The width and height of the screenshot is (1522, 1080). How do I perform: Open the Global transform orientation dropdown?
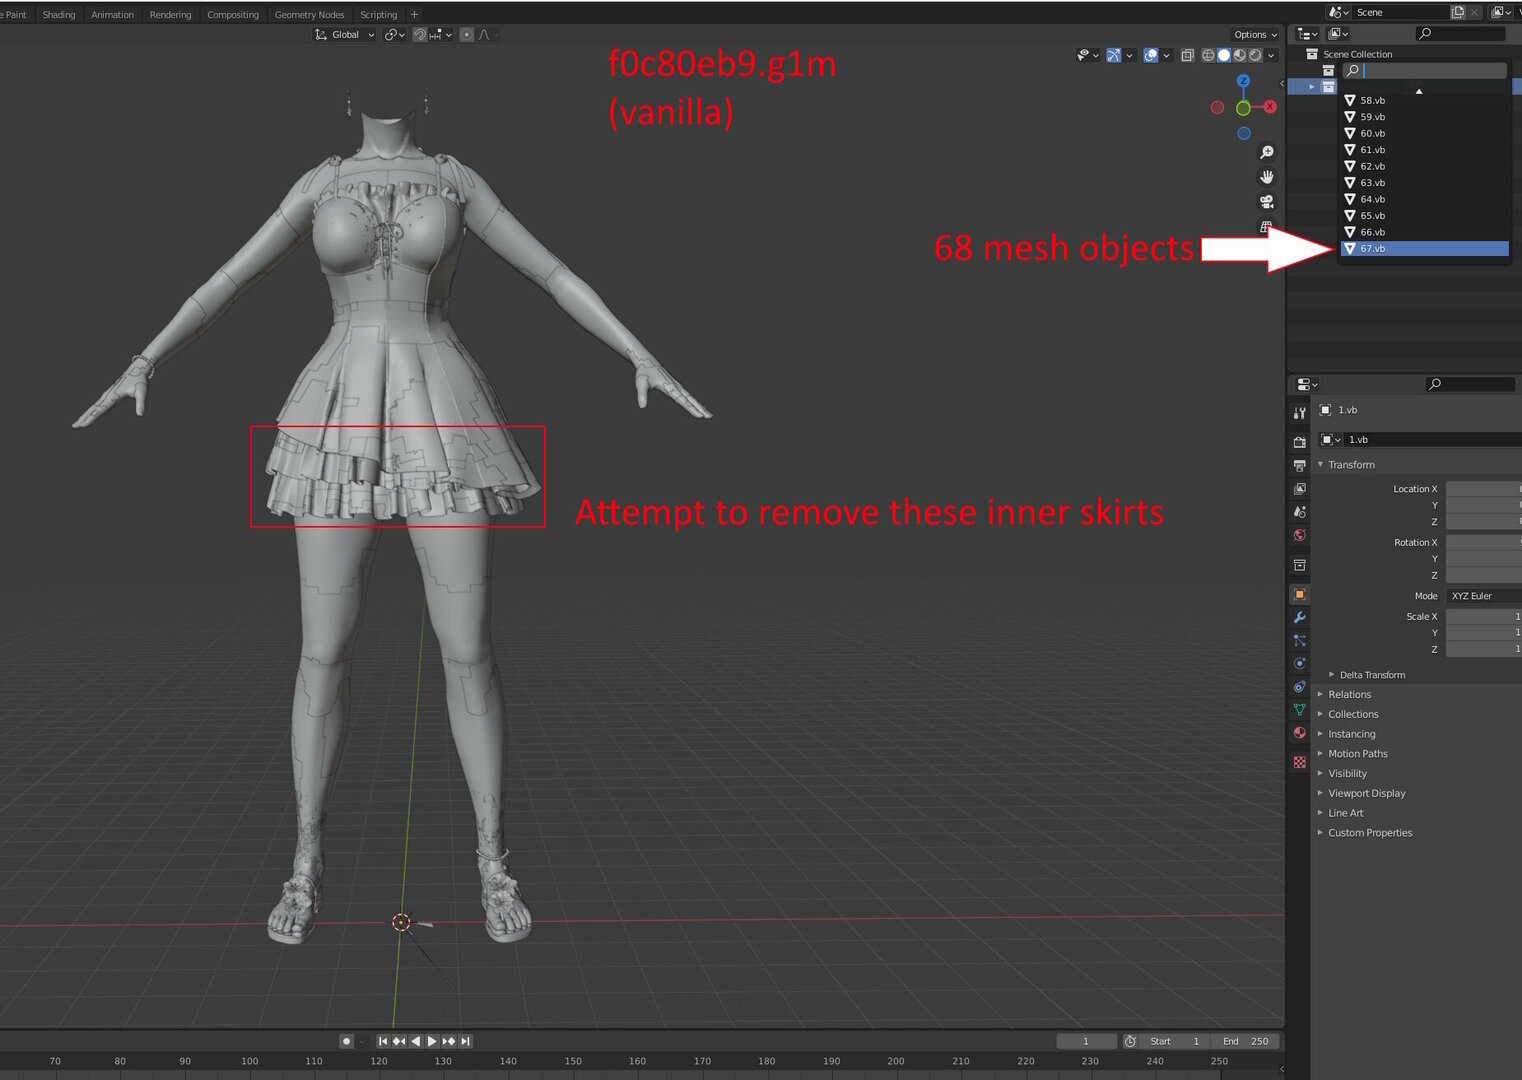point(345,34)
